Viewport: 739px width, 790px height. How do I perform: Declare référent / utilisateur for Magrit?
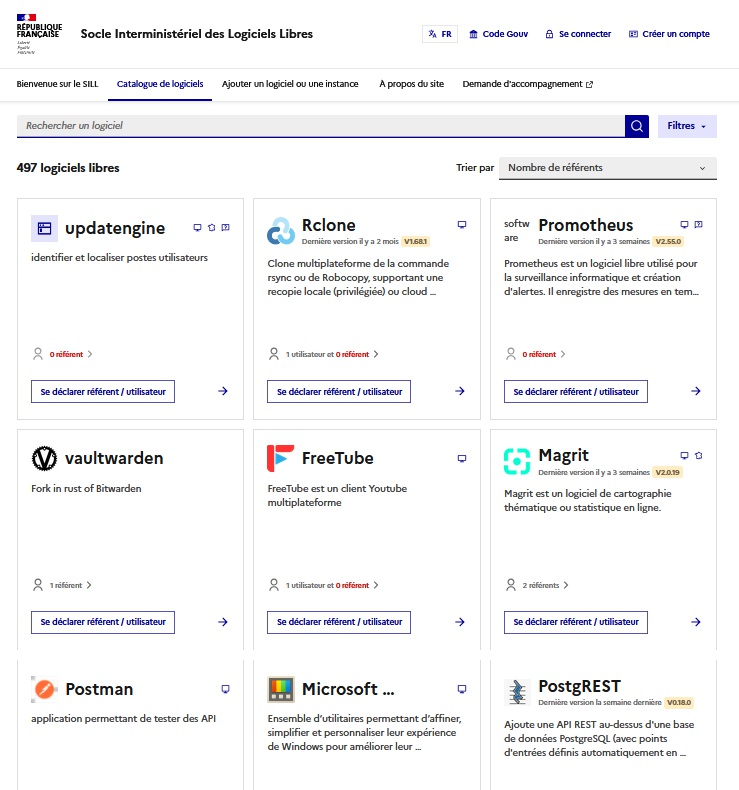[x=576, y=622]
